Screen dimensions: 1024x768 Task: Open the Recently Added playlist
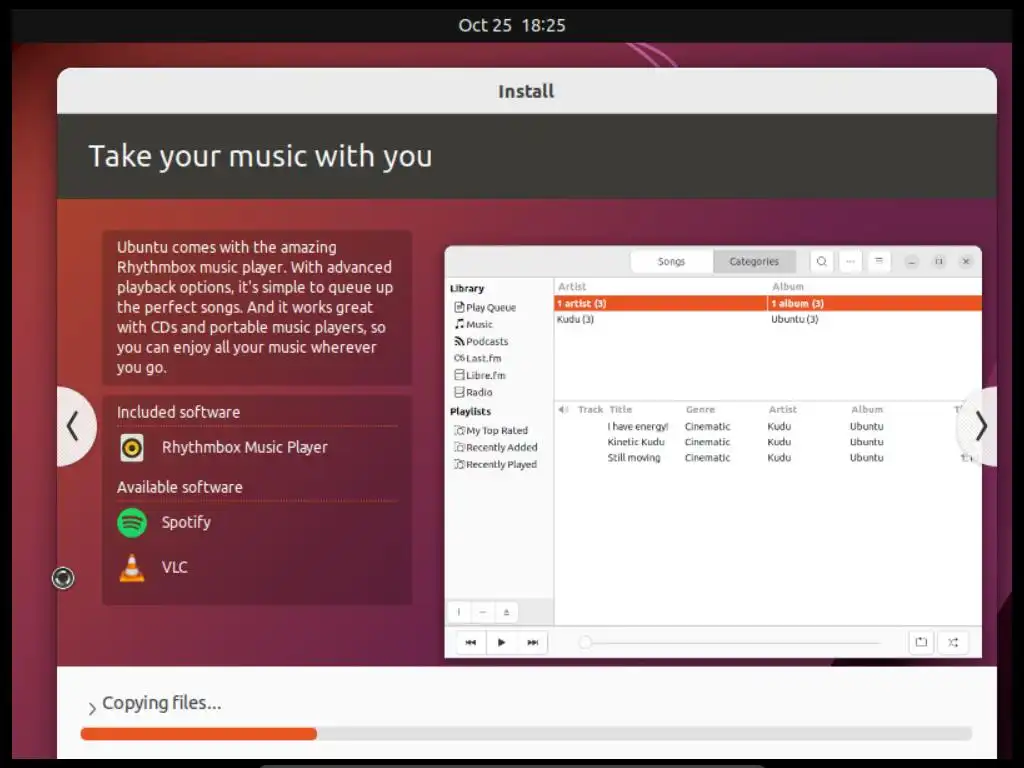point(496,448)
